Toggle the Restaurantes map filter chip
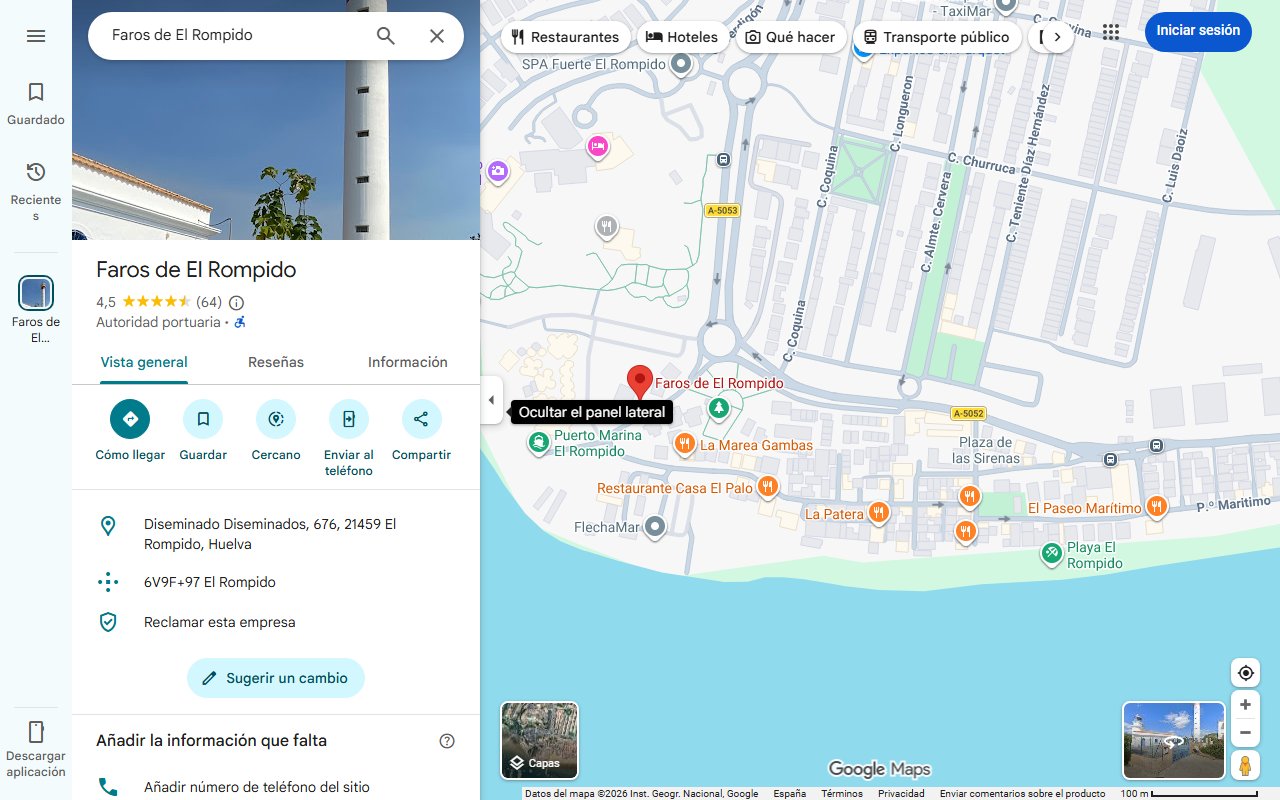The image size is (1280, 800). pos(565,36)
